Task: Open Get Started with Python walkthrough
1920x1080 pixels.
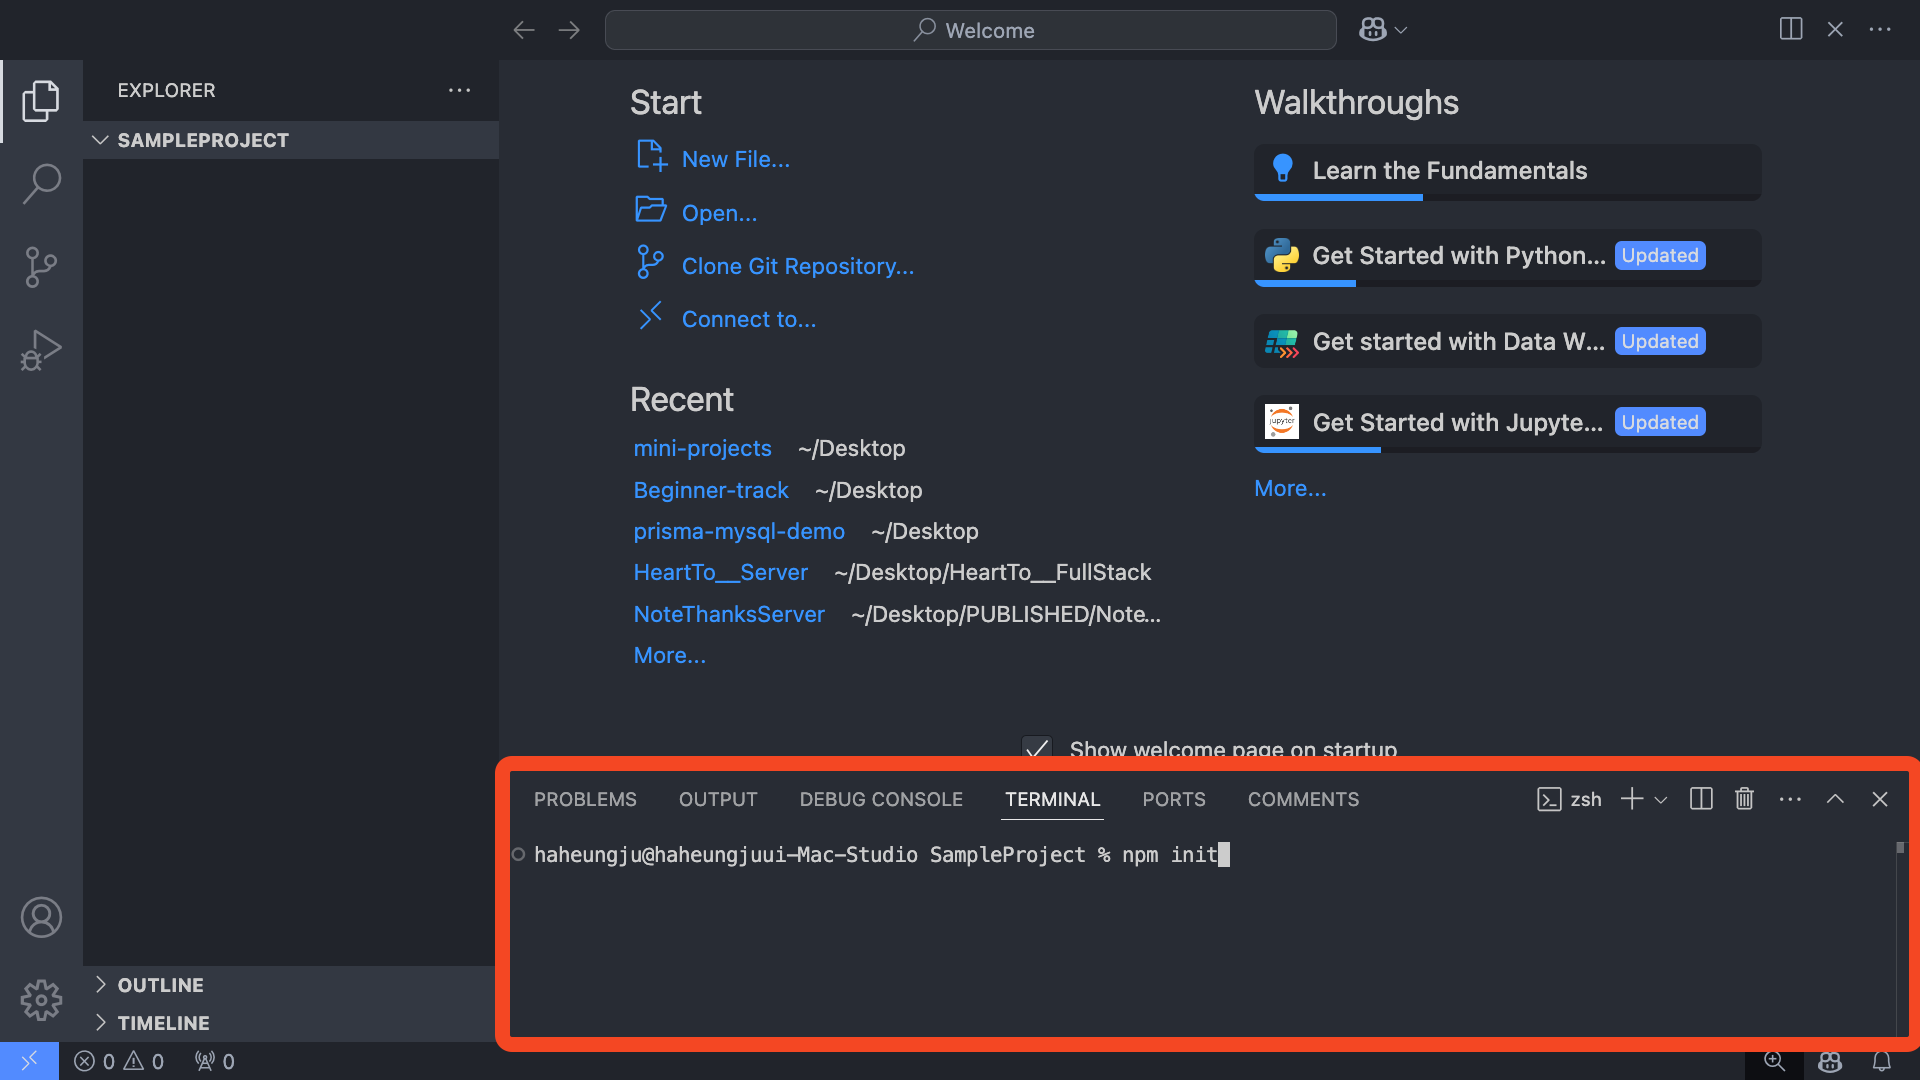Action: coord(1507,256)
